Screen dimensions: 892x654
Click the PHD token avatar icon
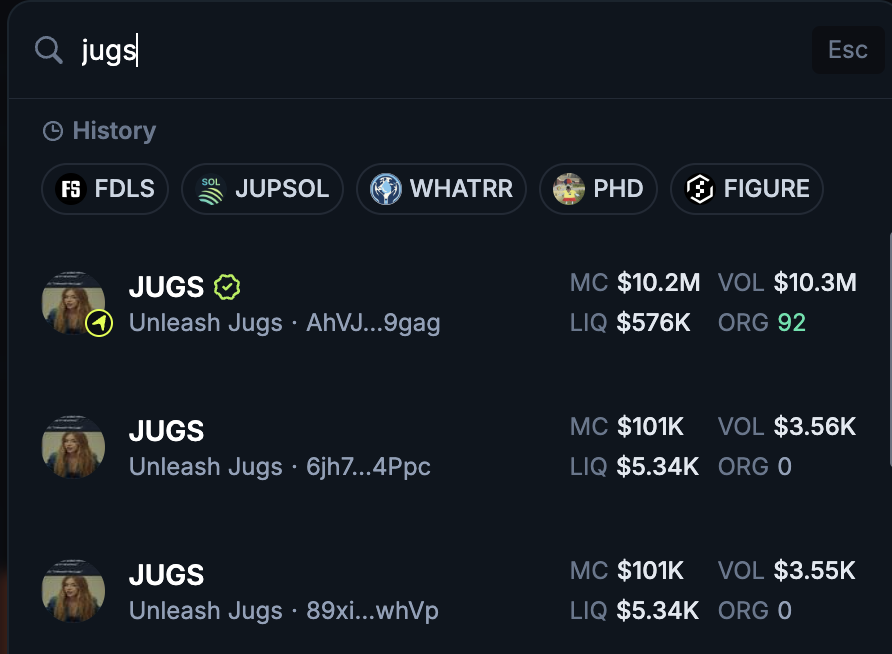pos(568,189)
